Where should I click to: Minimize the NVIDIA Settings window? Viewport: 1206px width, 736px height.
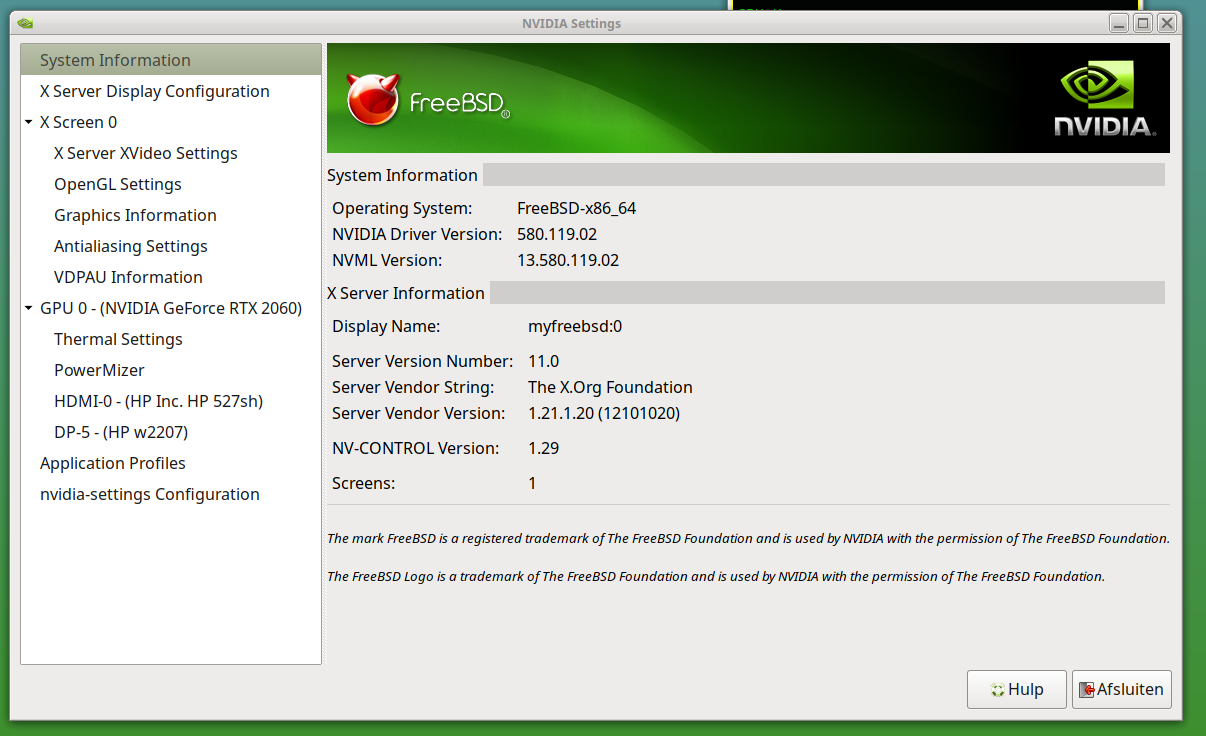1120,23
